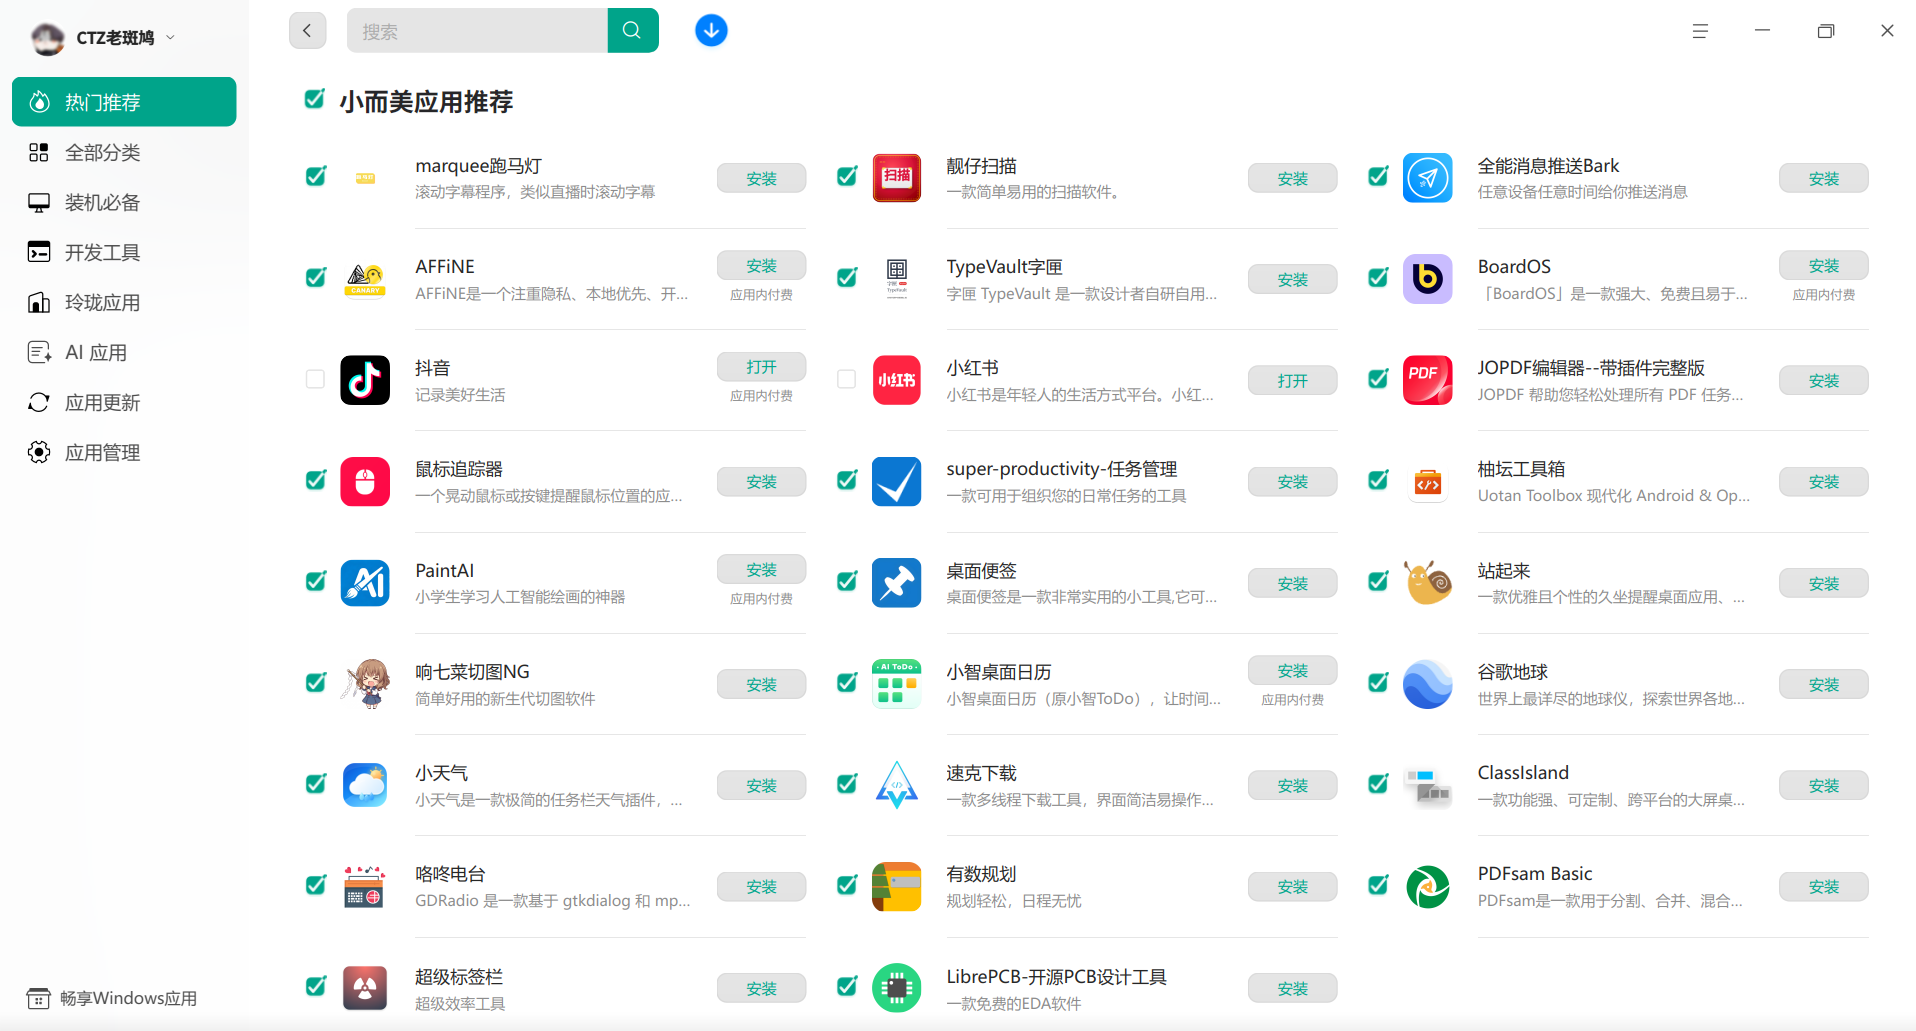The height and width of the screenshot is (1031, 1916).
Task: Click the 搜索 search input field
Action: click(x=477, y=30)
